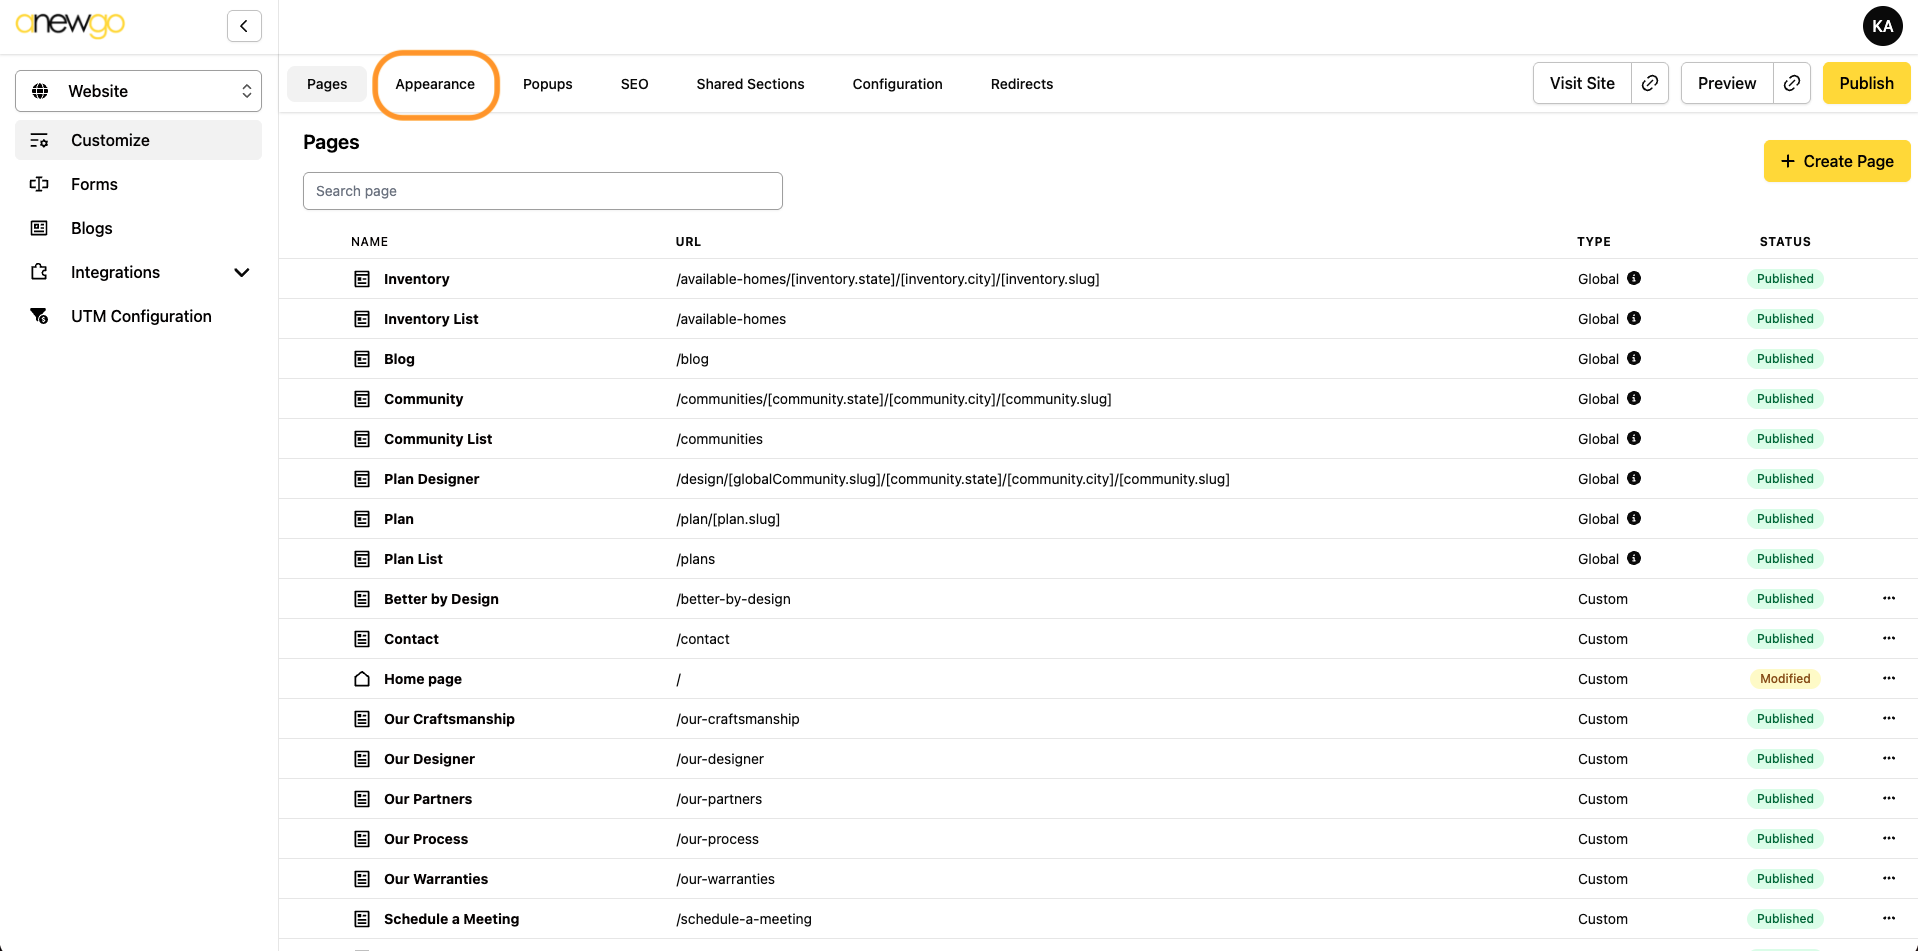This screenshot has height=951, width=1918.
Task: Click link icon next to Preview button
Action: [1792, 83]
